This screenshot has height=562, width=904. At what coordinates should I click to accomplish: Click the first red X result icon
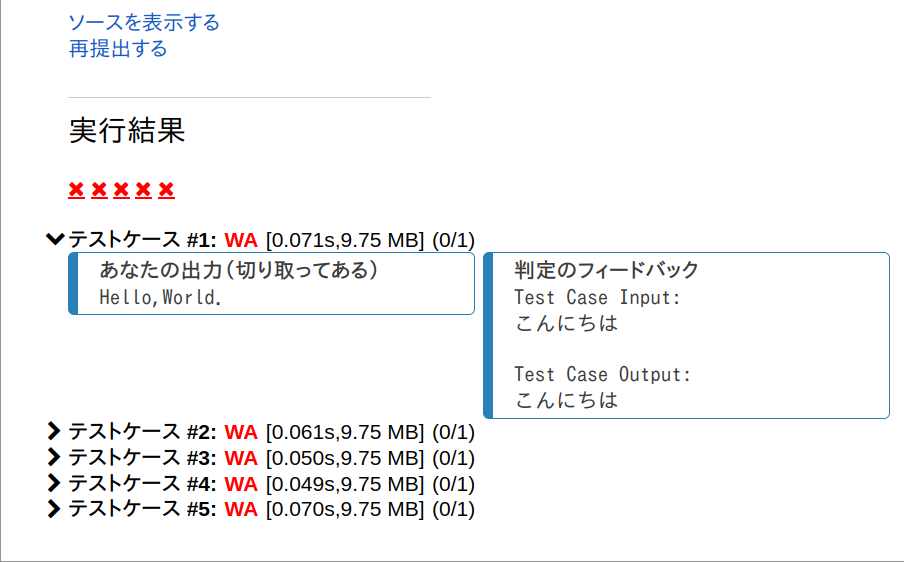(x=76, y=190)
